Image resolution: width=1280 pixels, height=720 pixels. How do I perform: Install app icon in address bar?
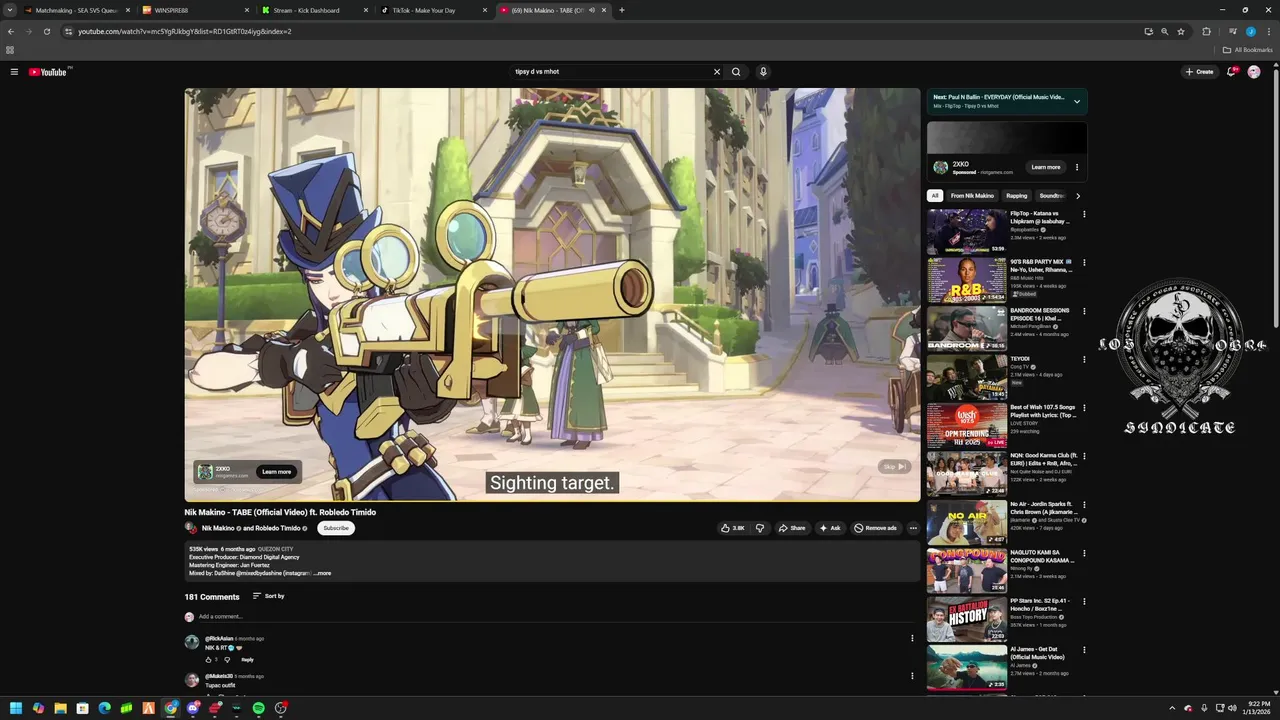point(1148,31)
